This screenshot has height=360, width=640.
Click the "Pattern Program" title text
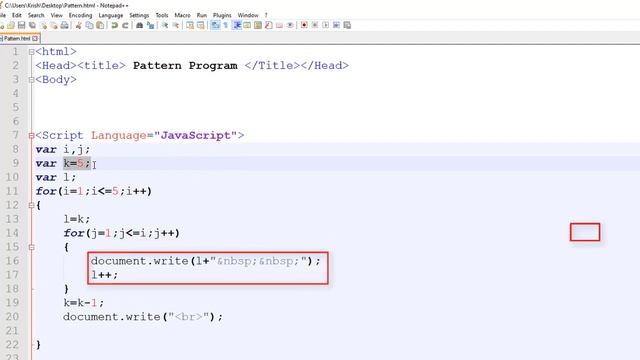(185, 66)
